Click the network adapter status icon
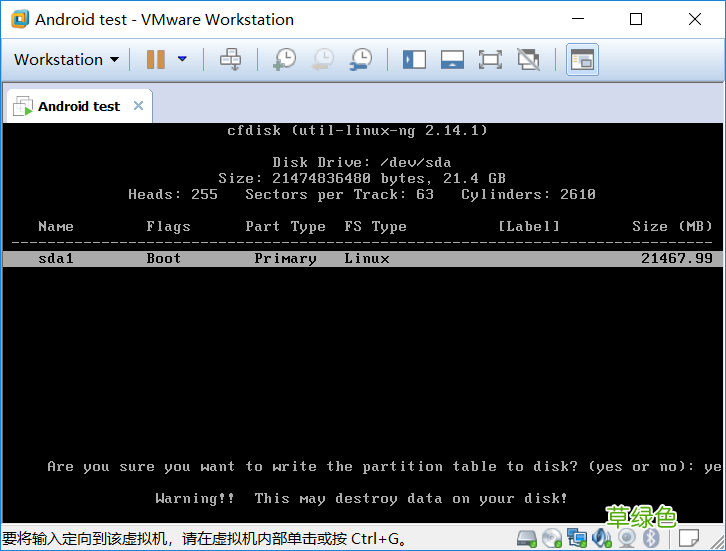This screenshot has height=551, width=726. (x=577, y=538)
